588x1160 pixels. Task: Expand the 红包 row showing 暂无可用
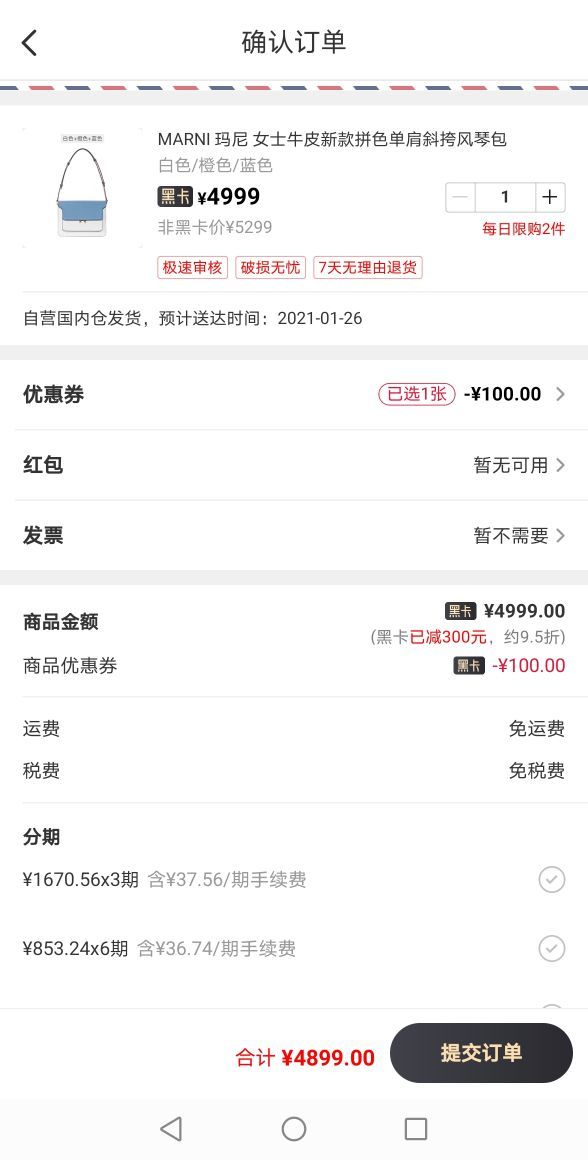(x=294, y=465)
